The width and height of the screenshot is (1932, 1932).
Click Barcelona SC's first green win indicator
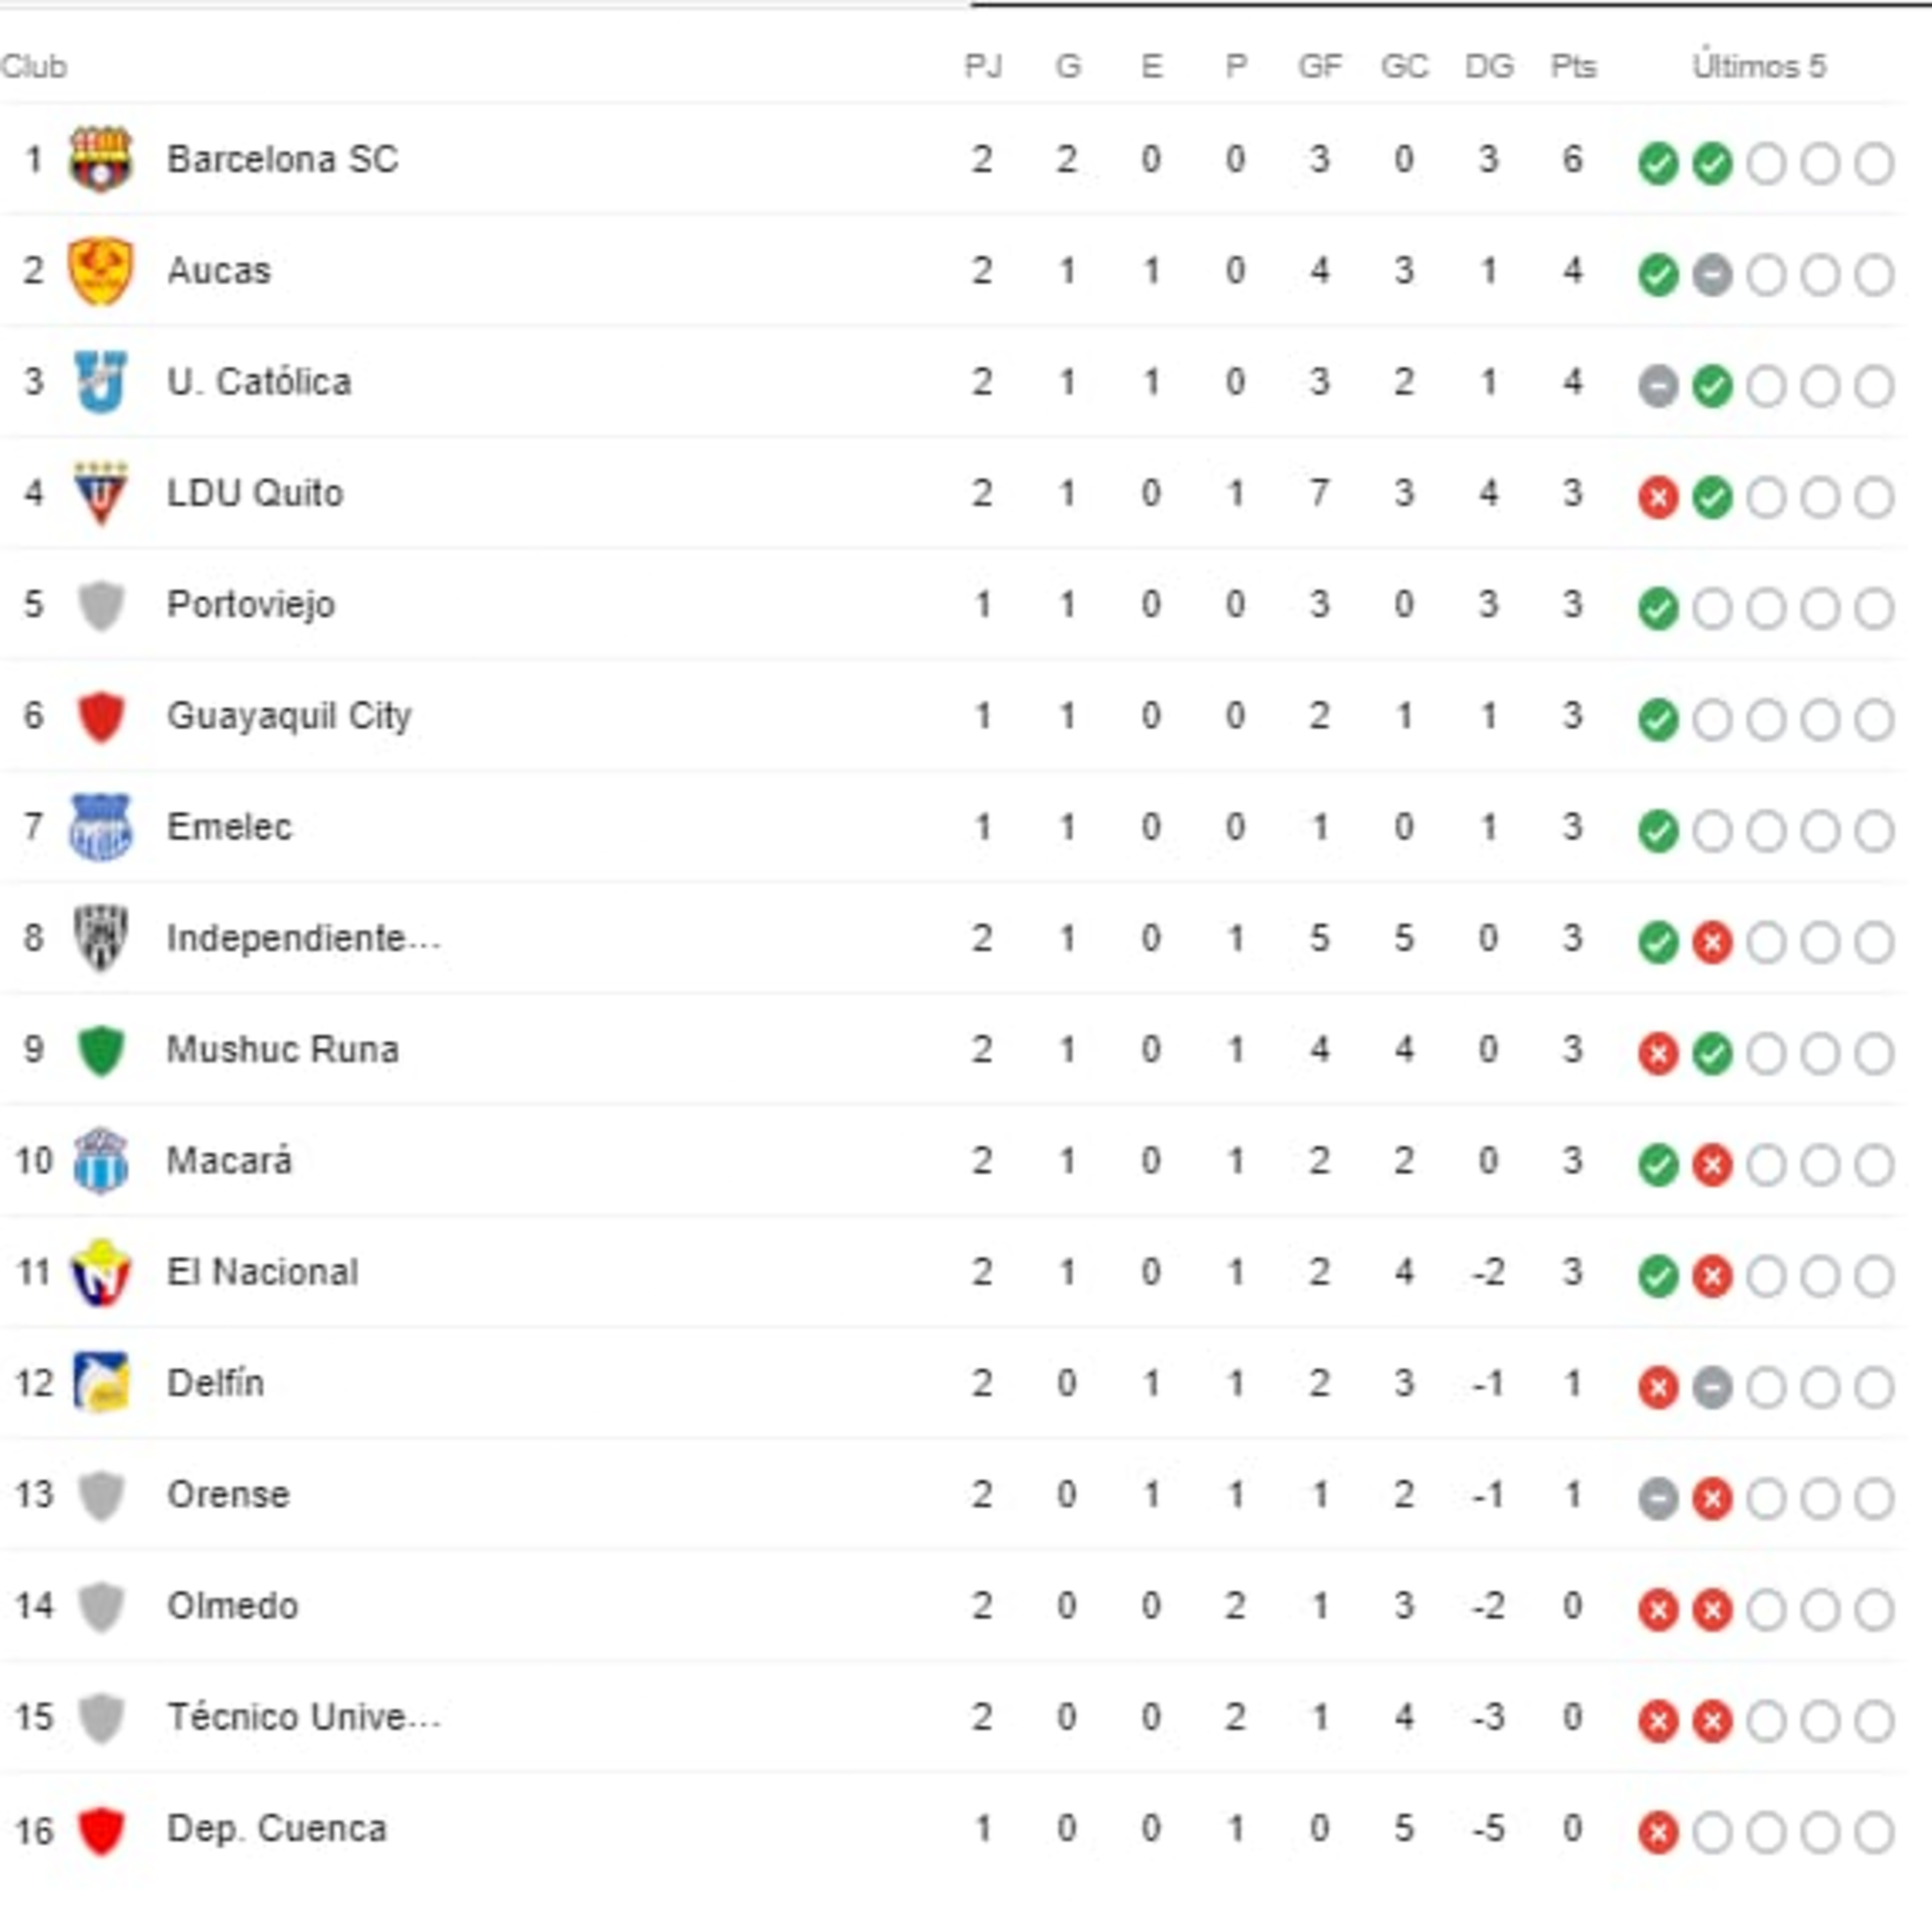tap(1657, 163)
